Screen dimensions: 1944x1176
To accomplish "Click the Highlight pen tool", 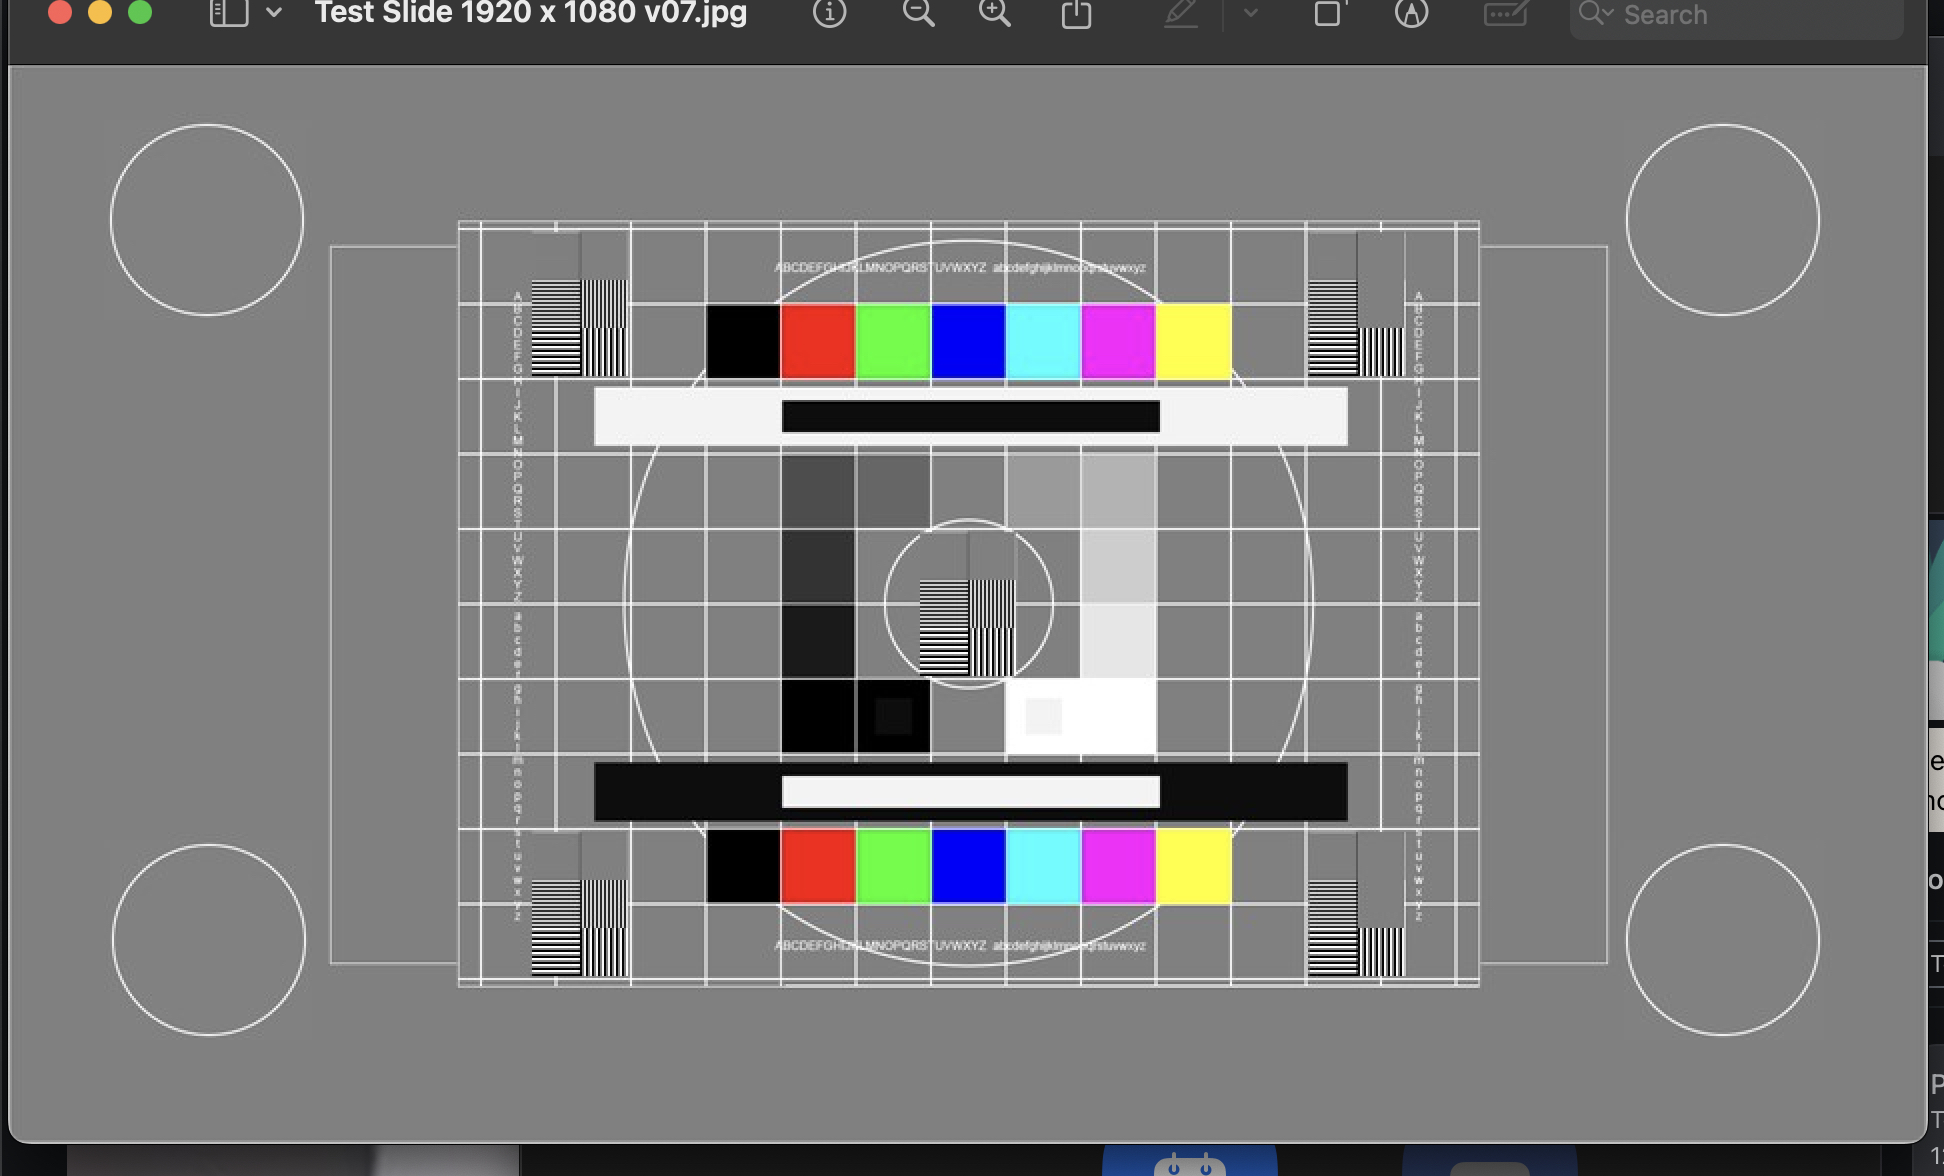I will [1181, 13].
